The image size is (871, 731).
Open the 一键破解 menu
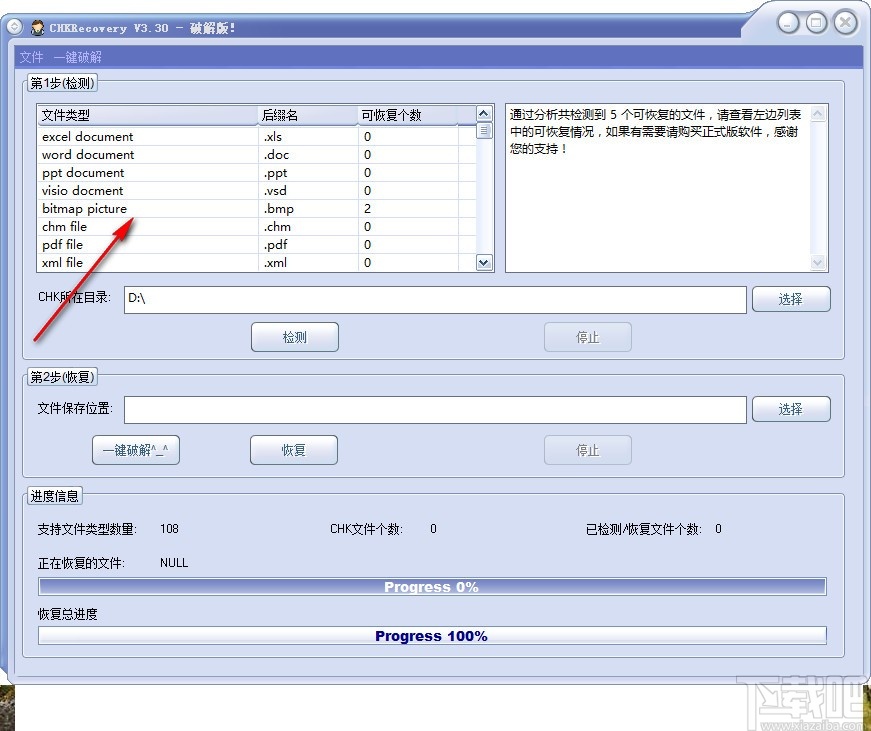click(78, 57)
